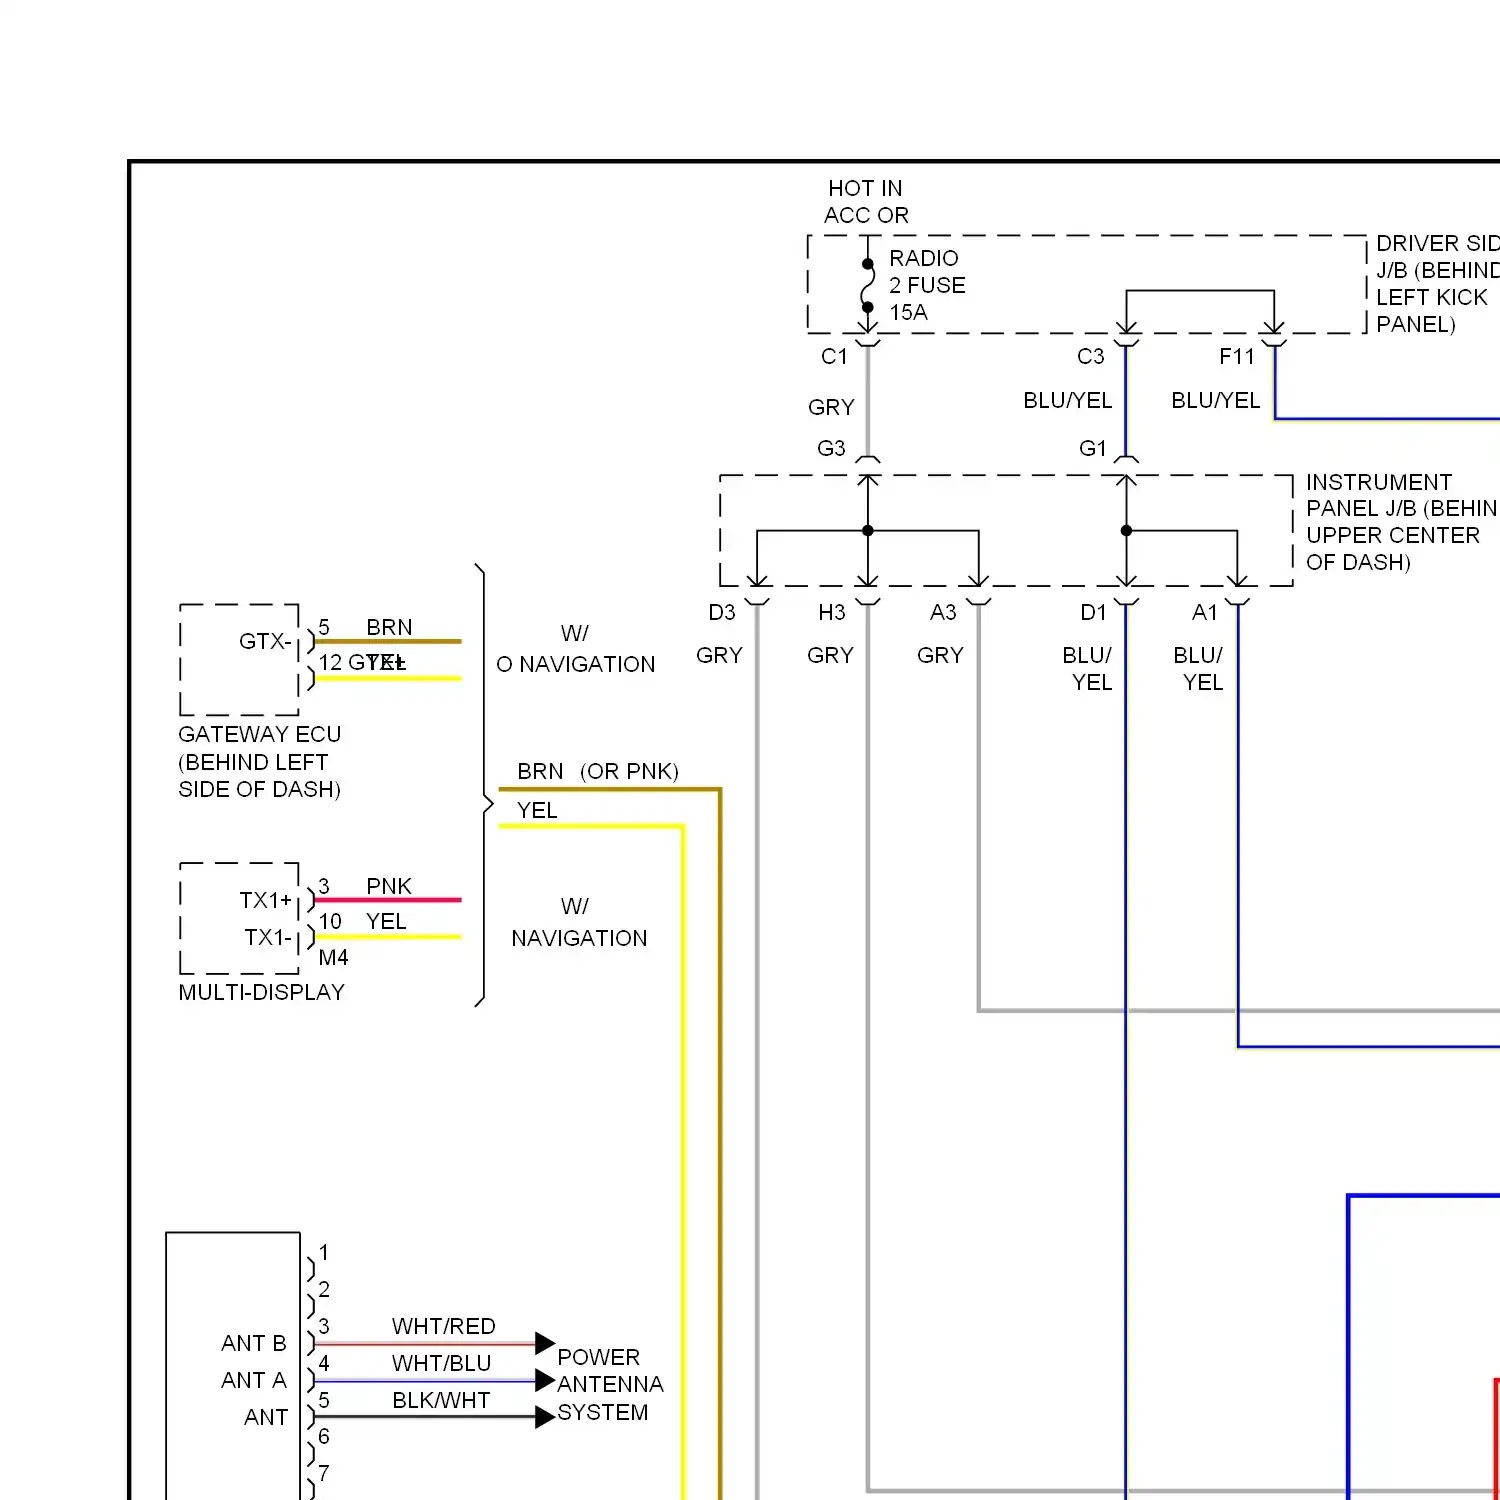1500x1500 pixels.
Task: Select the 'INSTRUMENT PANEL J/B' label
Action: [1402, 522]
